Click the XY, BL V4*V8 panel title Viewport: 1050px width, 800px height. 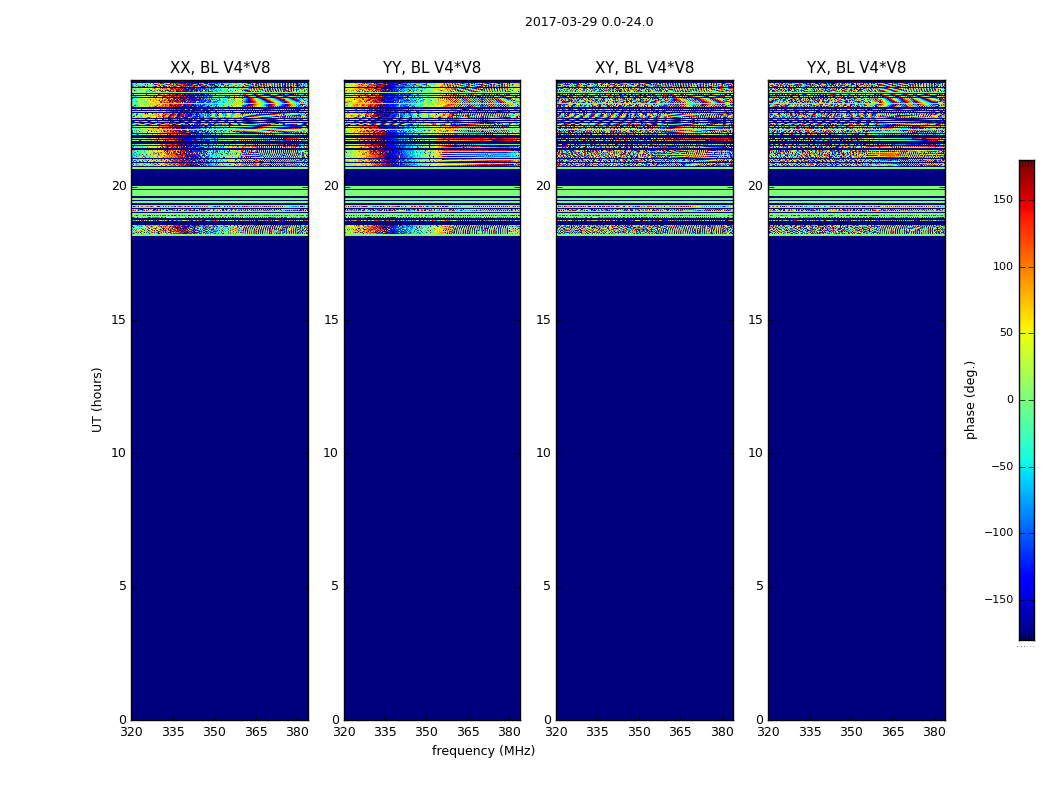click(x=644, y=68)
